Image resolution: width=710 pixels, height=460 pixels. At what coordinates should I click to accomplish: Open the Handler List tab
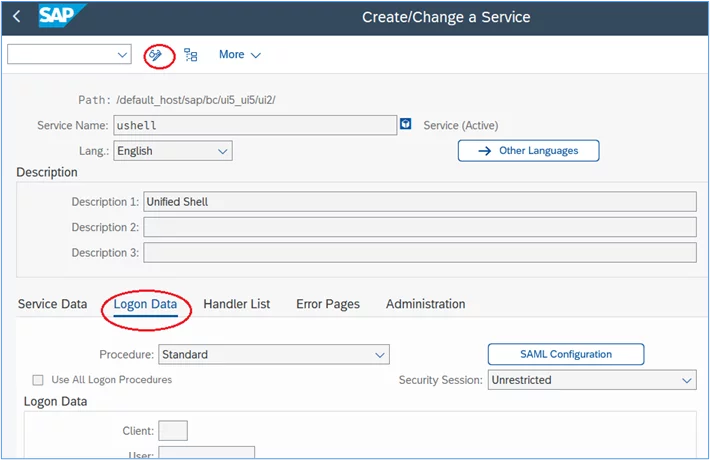tap(237, 304)
